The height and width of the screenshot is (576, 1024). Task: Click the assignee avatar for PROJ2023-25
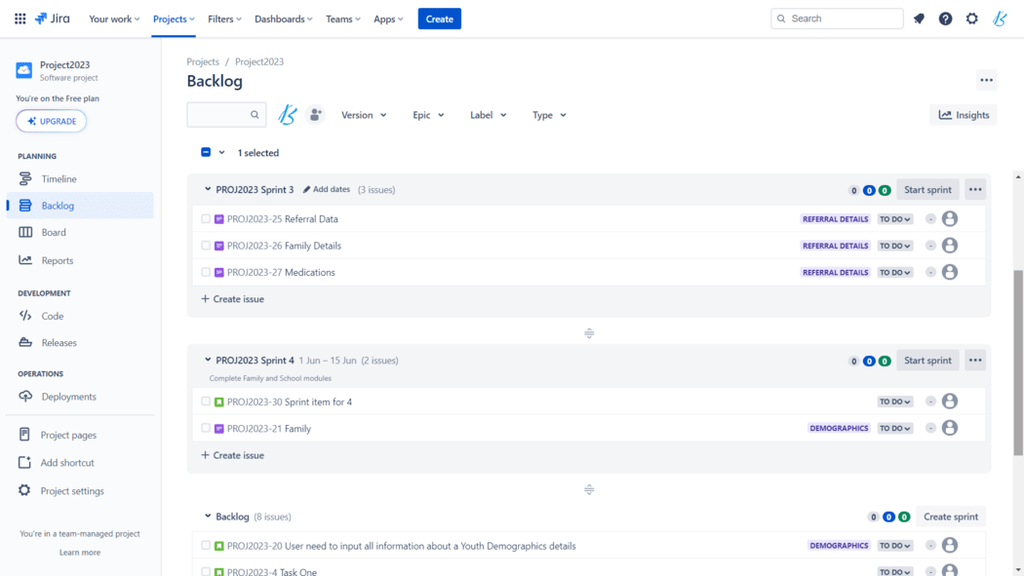click(950, 219)
